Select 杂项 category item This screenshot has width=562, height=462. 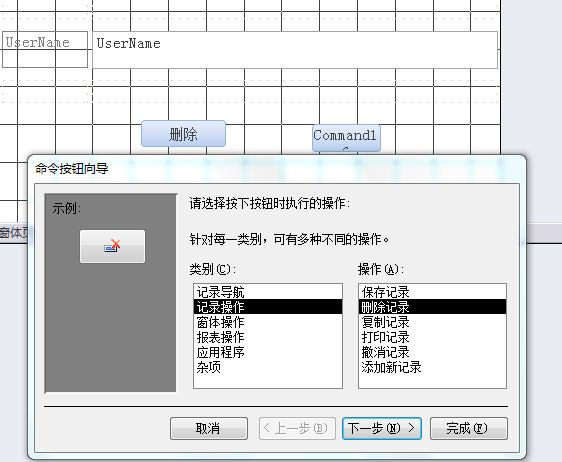(x=268, y=367)
